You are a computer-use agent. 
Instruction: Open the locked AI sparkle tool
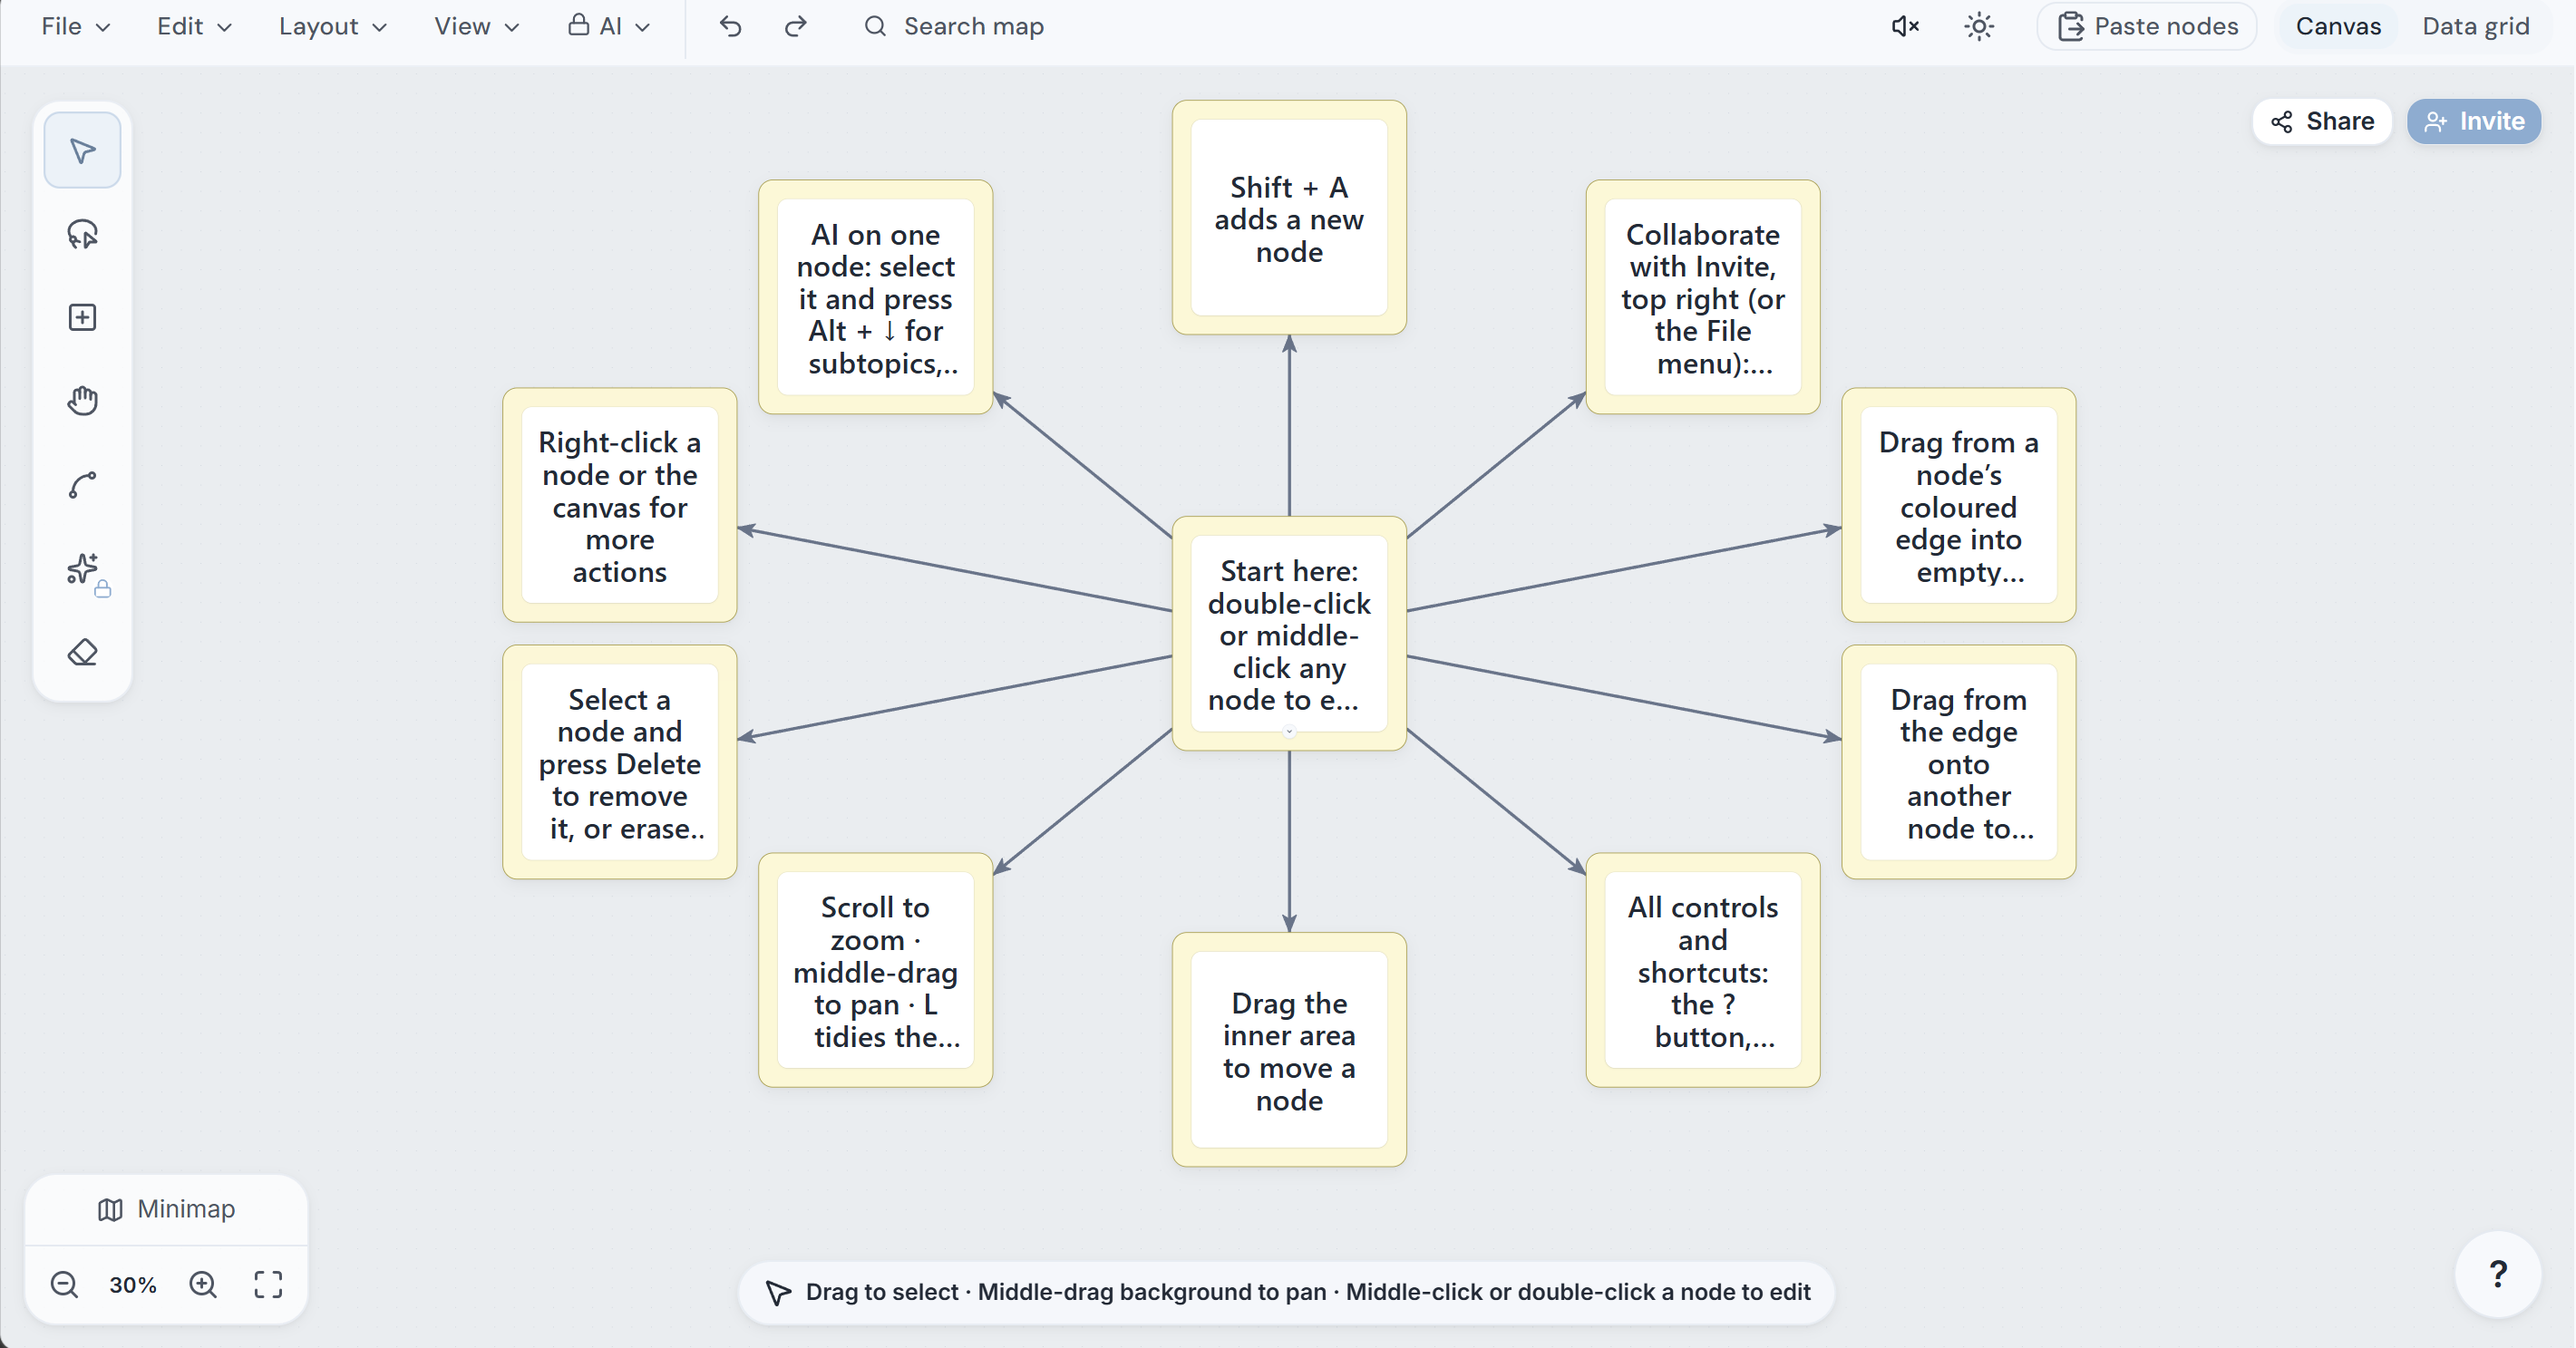[x=86, y=571]
